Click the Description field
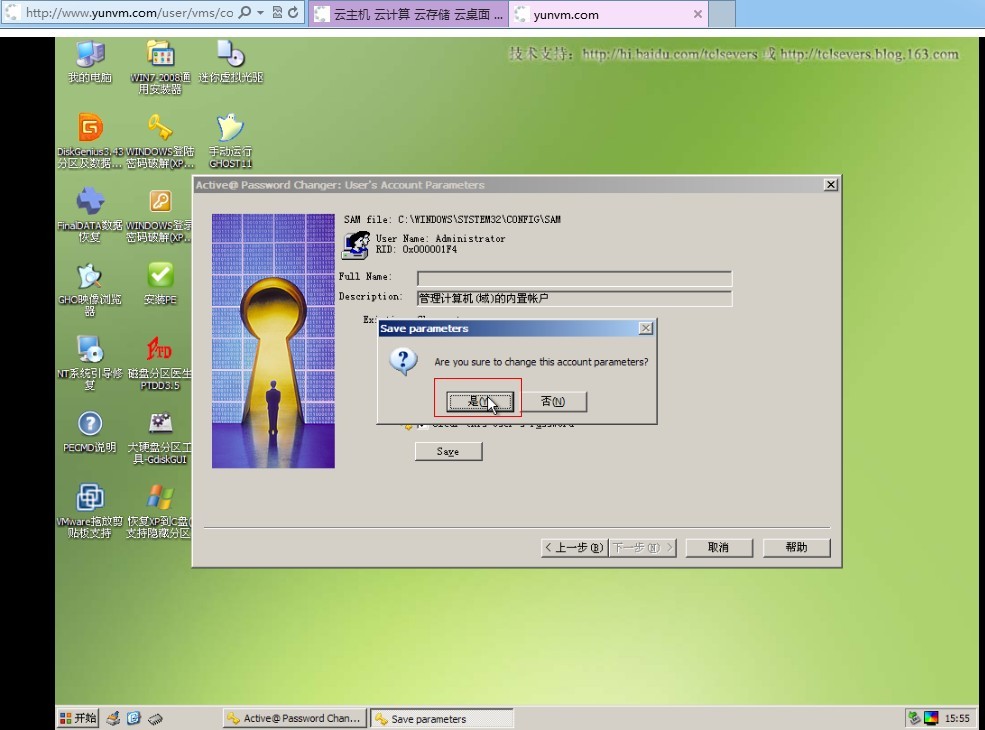 coord(574,298)
